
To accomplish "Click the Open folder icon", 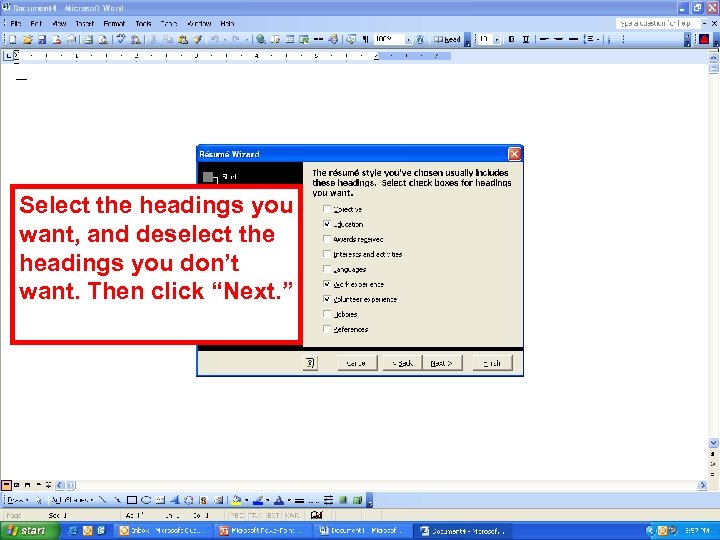I will (27, 39).
